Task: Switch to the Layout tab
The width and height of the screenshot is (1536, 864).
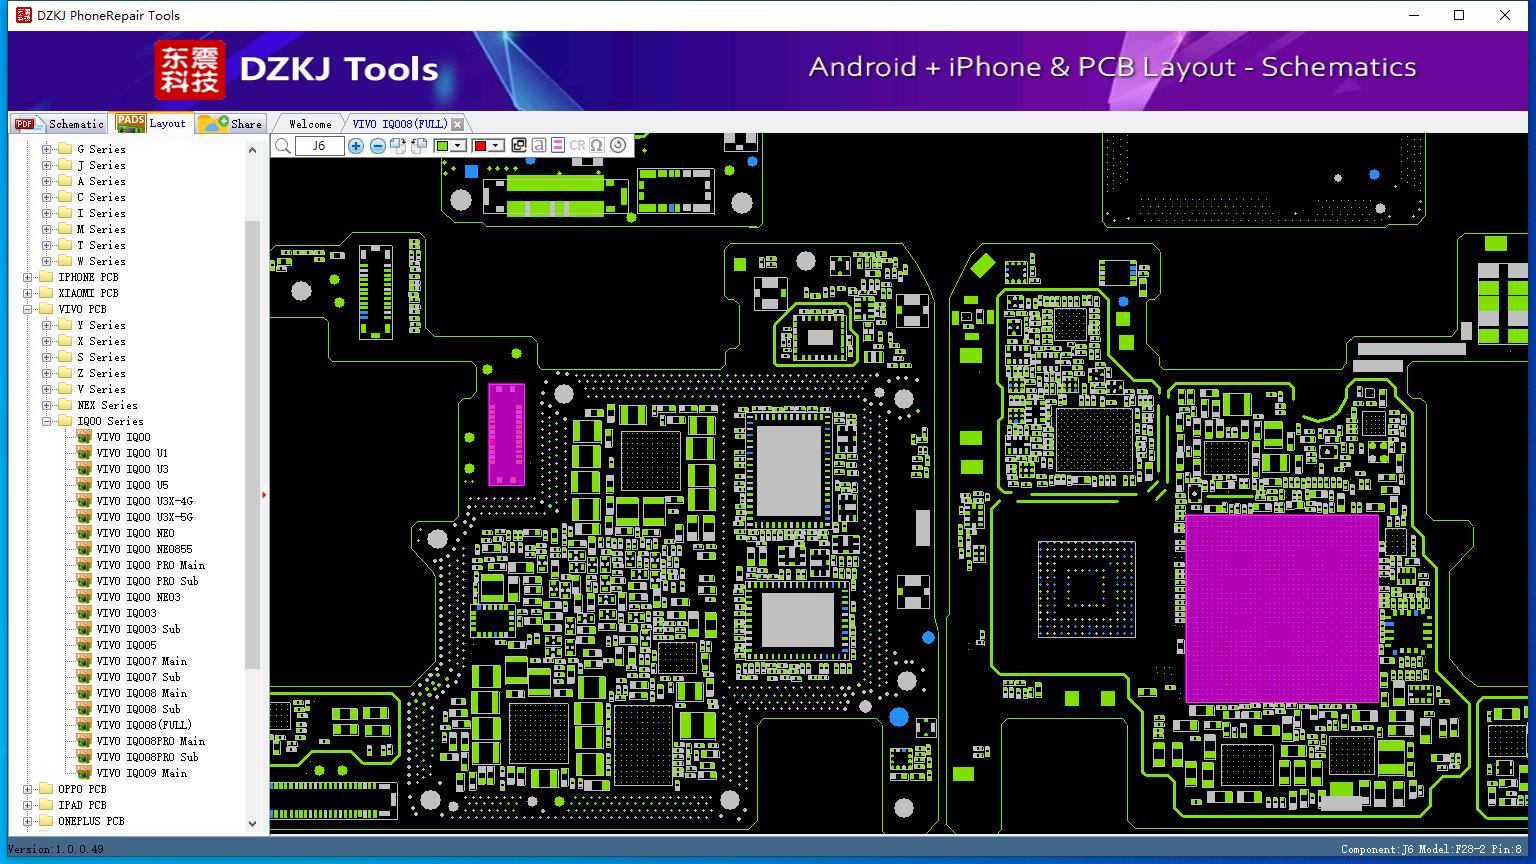Action: pos(151,123)
